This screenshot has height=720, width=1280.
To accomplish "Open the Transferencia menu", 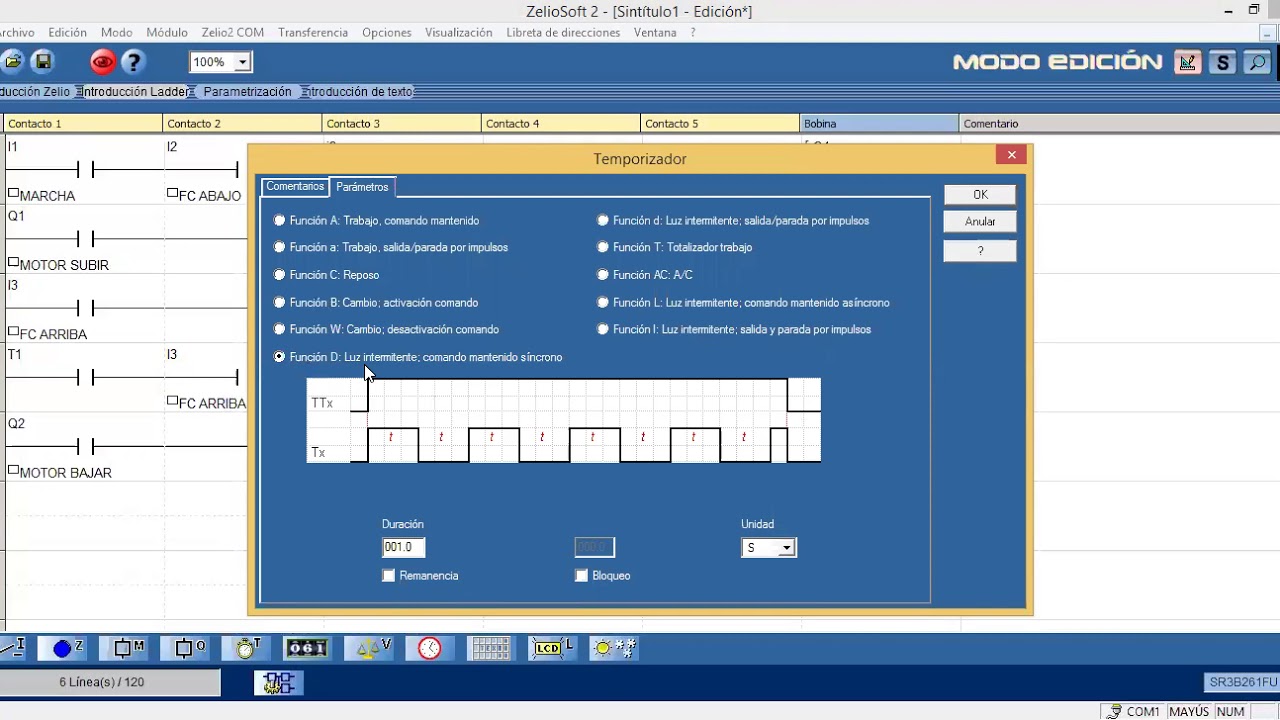I will coord(313,32).
